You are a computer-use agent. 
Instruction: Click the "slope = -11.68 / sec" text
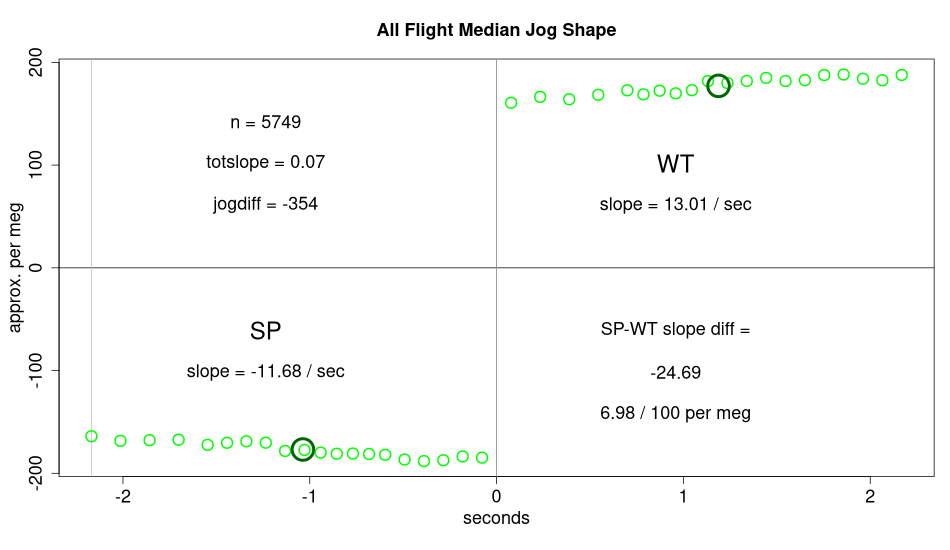tap(266, 372)
